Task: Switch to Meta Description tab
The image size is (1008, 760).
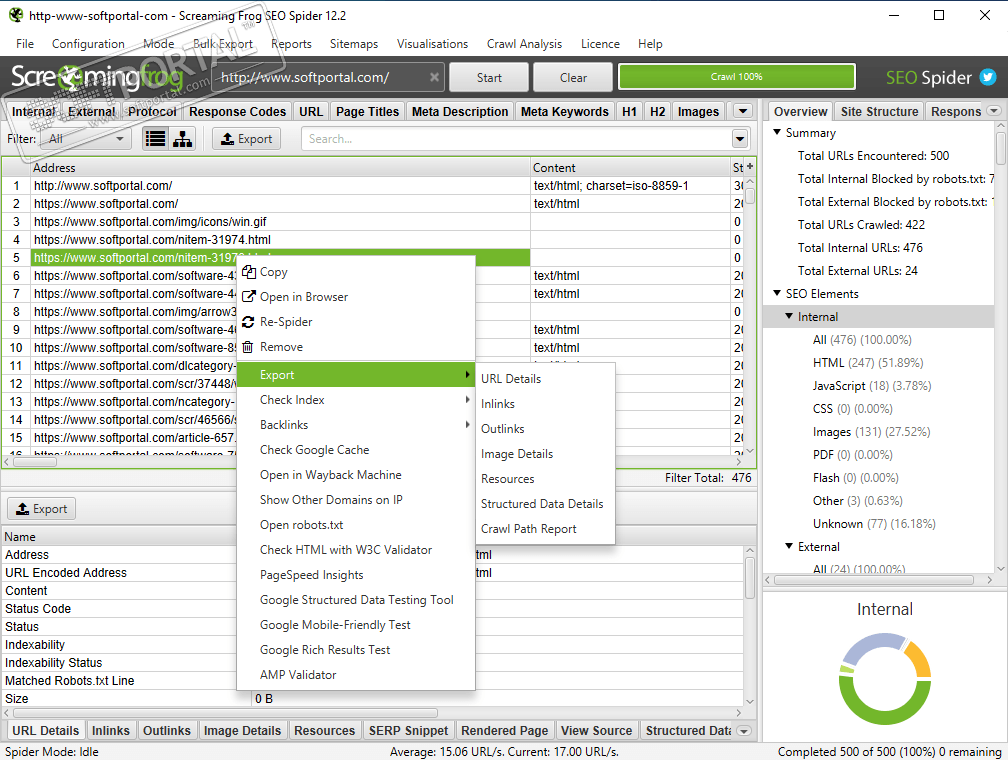Action: (x=460, y=111)
